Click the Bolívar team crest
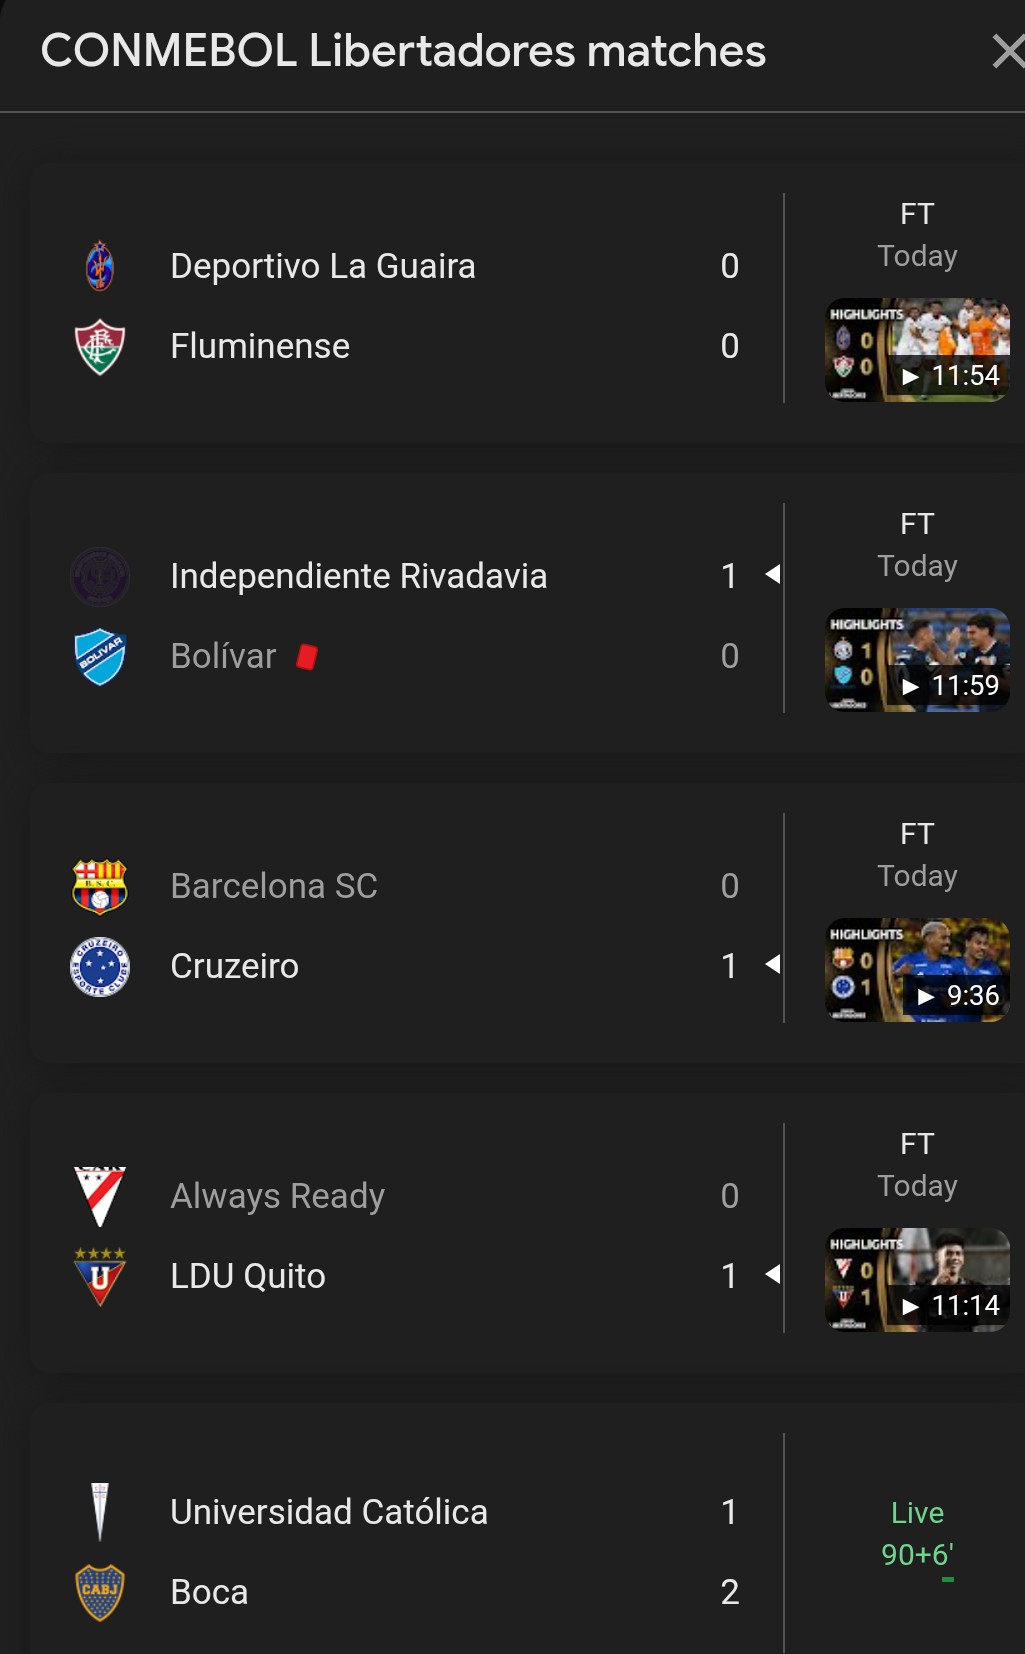1025x1654 pixels. 100,656
